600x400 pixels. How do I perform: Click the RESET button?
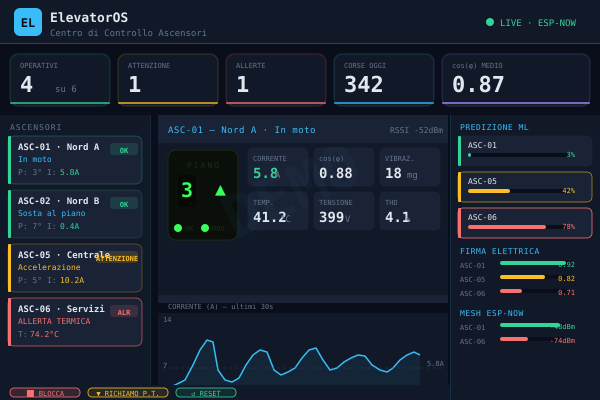206,393
